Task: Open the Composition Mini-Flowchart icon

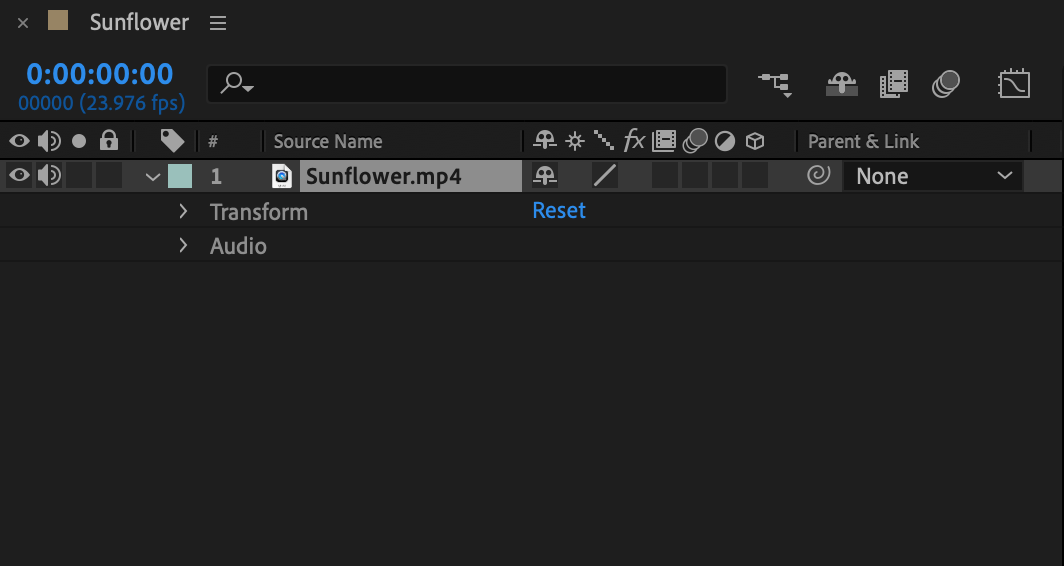Action: pyautogui.click(x=775, y=85)
